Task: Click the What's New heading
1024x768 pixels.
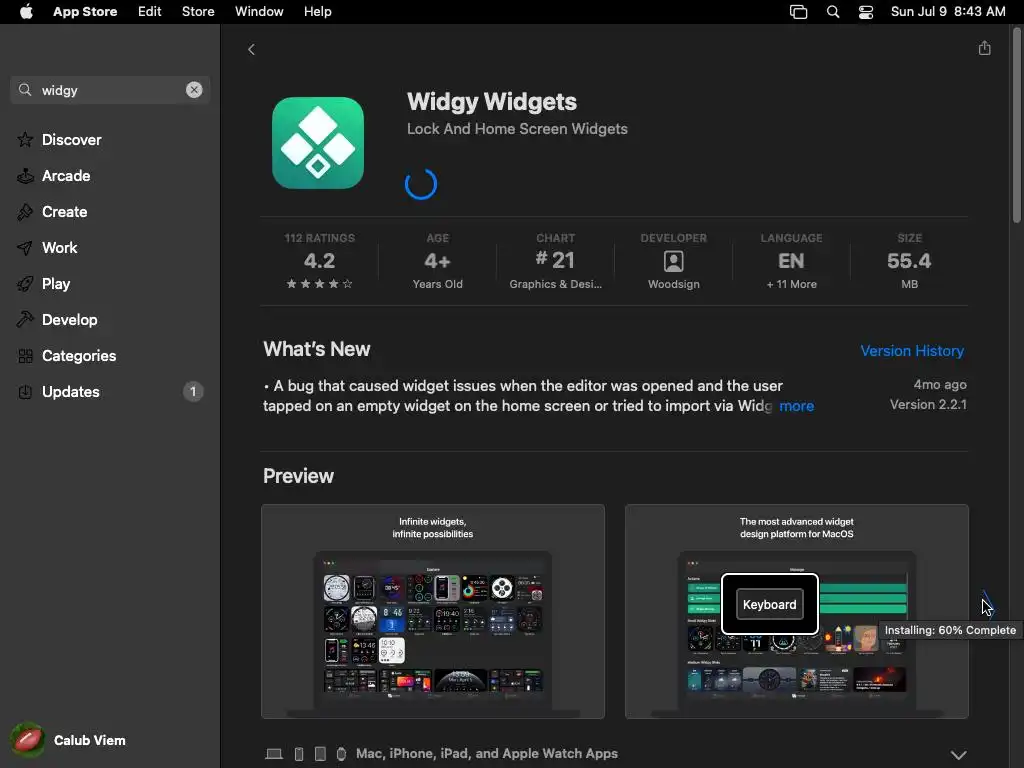Action: (x=317, y=349)
